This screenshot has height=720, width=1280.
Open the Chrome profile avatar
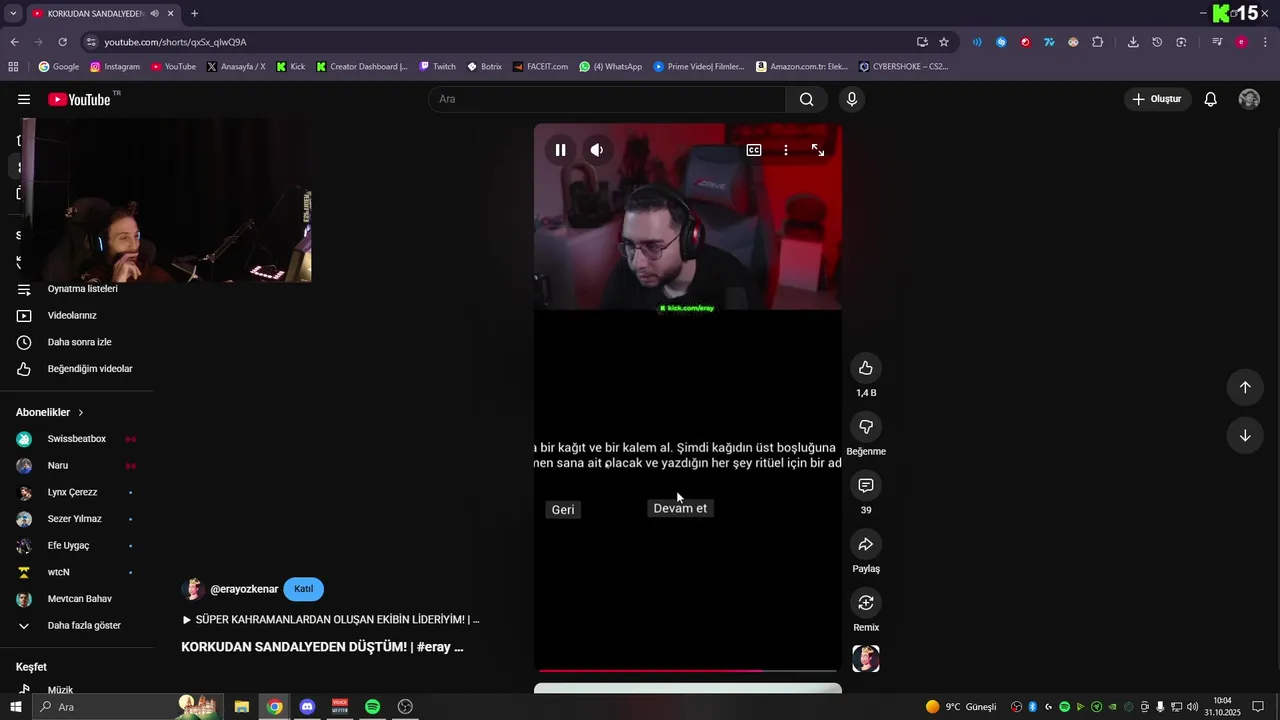pyautogui.click(x=1241, y=42)
